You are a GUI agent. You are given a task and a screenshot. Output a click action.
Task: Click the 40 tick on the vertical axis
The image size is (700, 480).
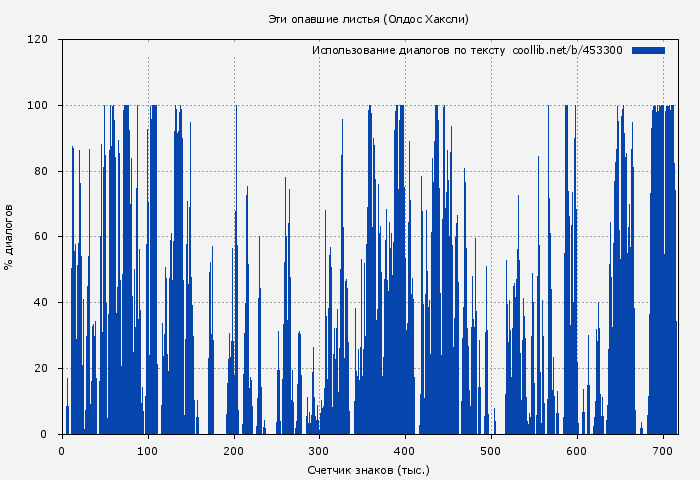(x=41, y=302)
